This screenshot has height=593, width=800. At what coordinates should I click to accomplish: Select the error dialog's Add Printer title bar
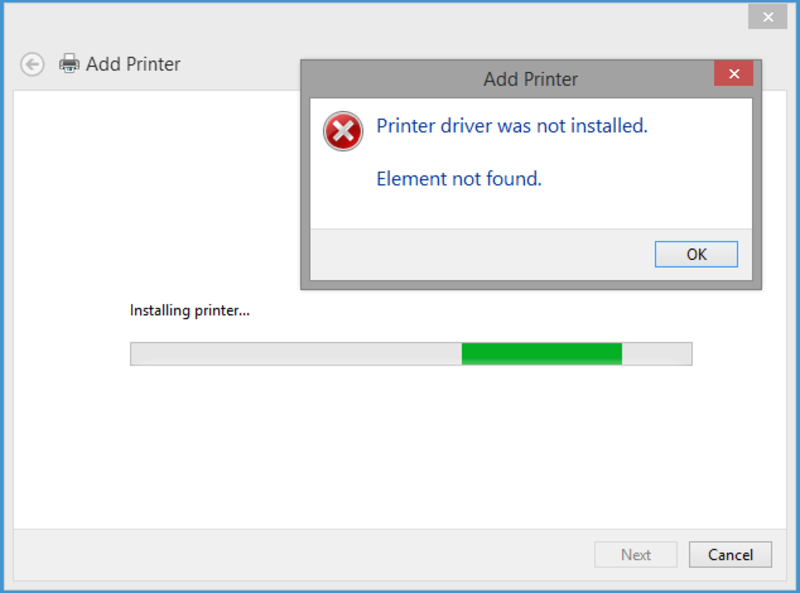pyautogui.click(x=530, y=79)
